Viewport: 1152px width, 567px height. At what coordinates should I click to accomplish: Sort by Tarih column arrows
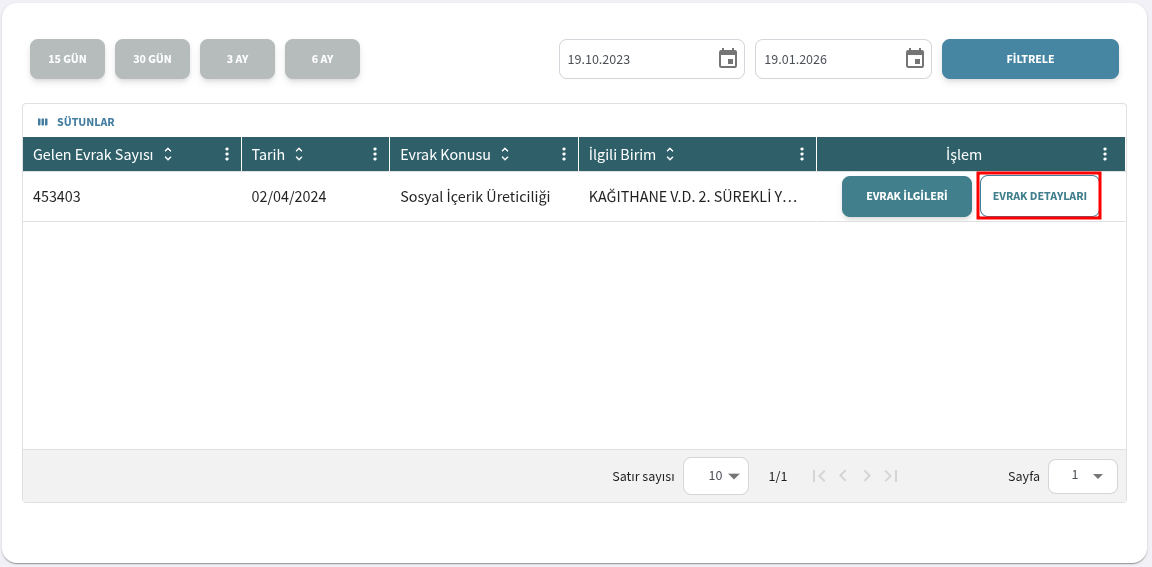click(x=299, y=154)
